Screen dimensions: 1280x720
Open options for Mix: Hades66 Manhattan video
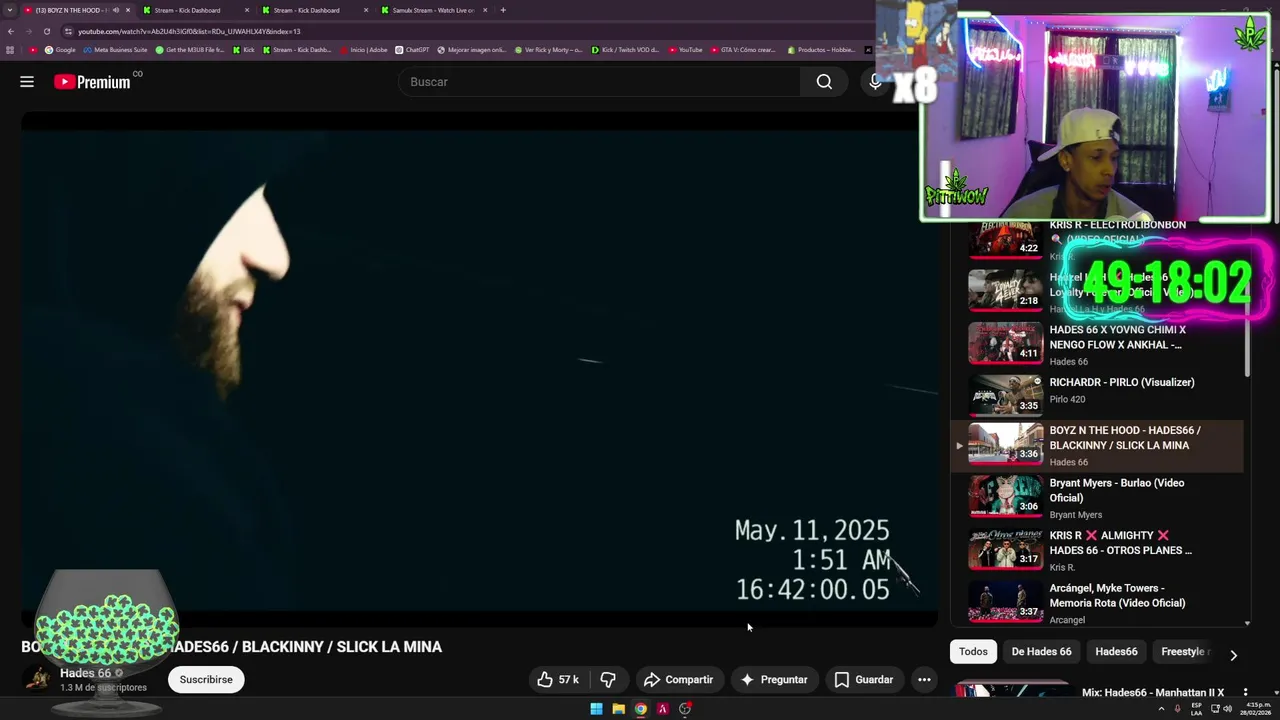(1246, 692)
